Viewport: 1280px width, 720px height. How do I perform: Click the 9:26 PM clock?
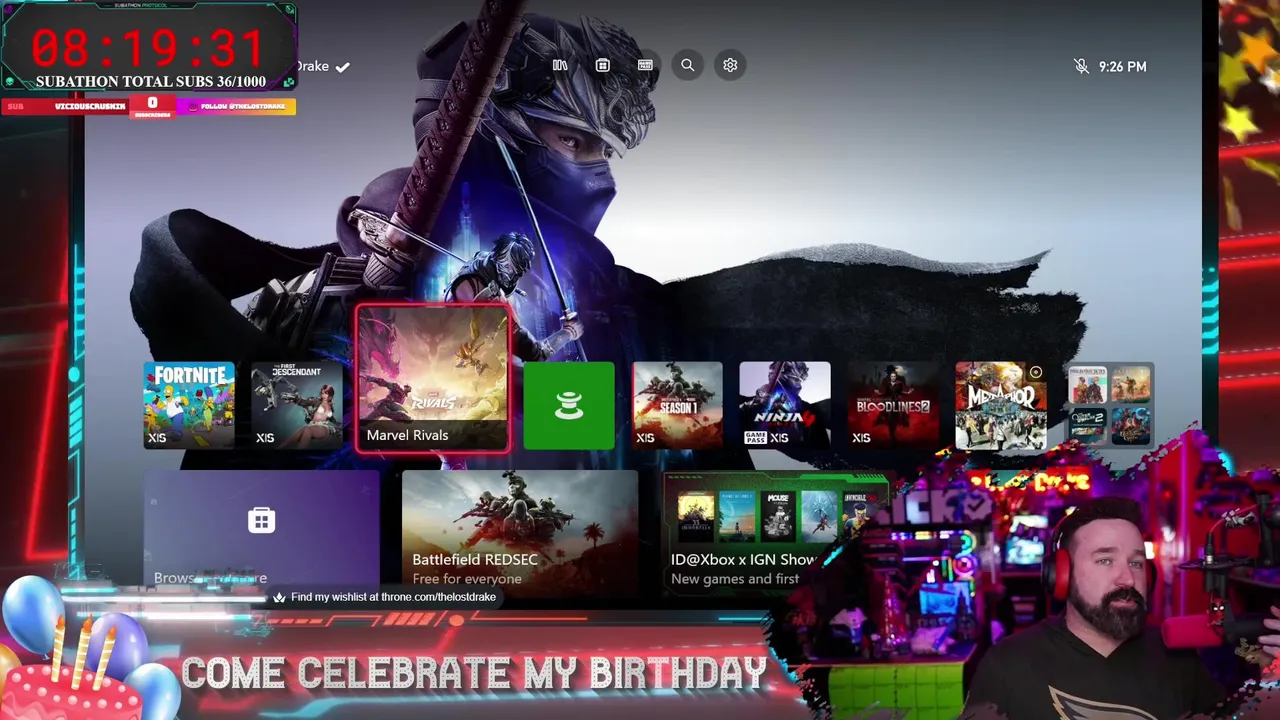tap(1122, 66)
